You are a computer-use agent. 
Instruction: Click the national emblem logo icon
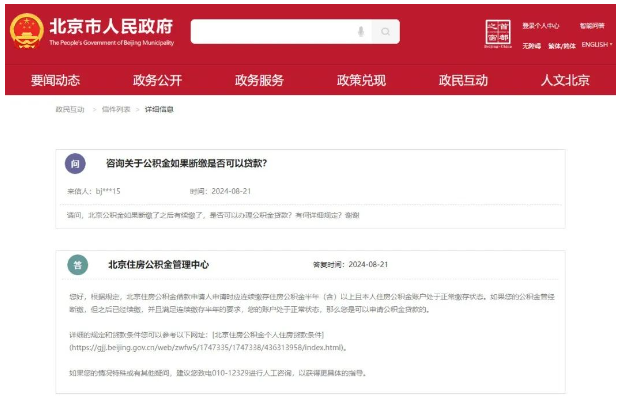26,31
